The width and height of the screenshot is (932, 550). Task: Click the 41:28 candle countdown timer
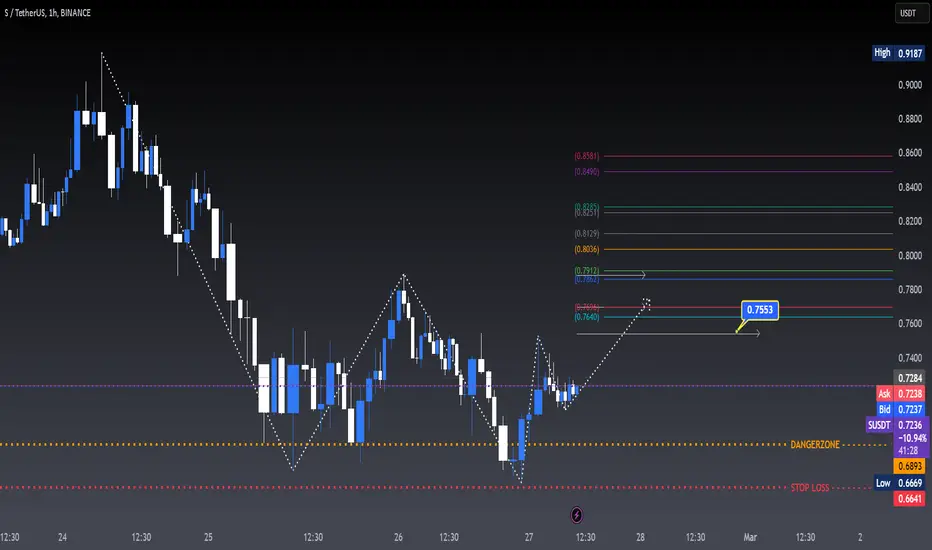(x=908, y=451)
